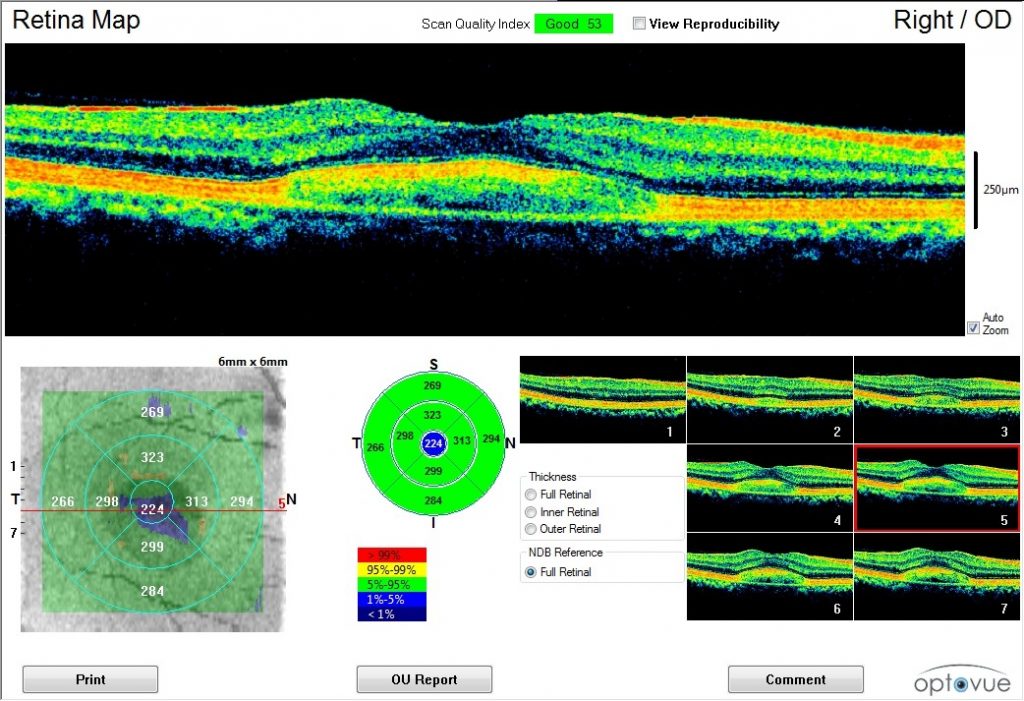Select Full Retinal under NDB Reference
Viewport: 1024px width, 701px height.
pyautogui.click(x=531, y=573)
